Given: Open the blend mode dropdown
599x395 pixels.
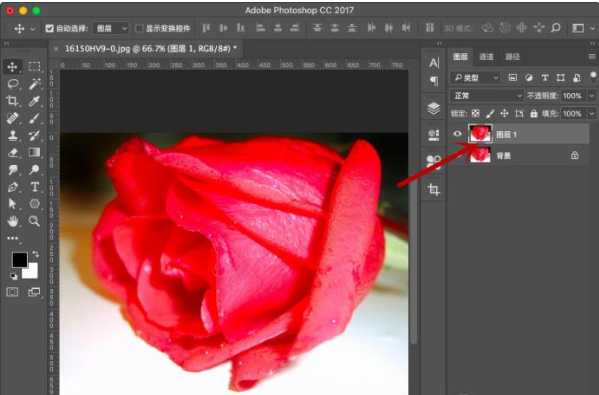Looking at the screenshot, I should pos(486,96).
